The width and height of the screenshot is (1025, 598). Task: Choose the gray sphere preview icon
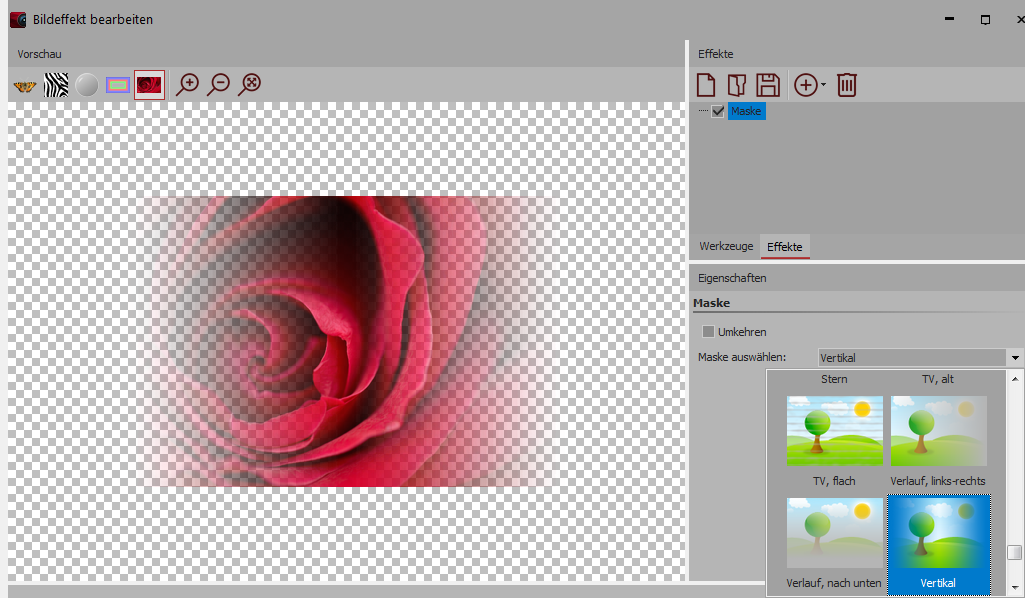[87, 86]
